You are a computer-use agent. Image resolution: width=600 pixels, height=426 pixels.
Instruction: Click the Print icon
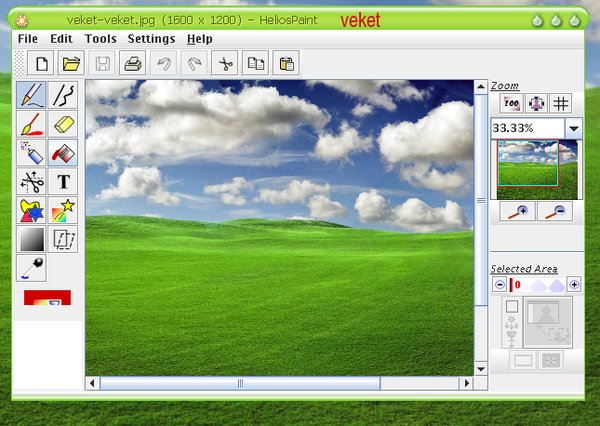(133, 63)
